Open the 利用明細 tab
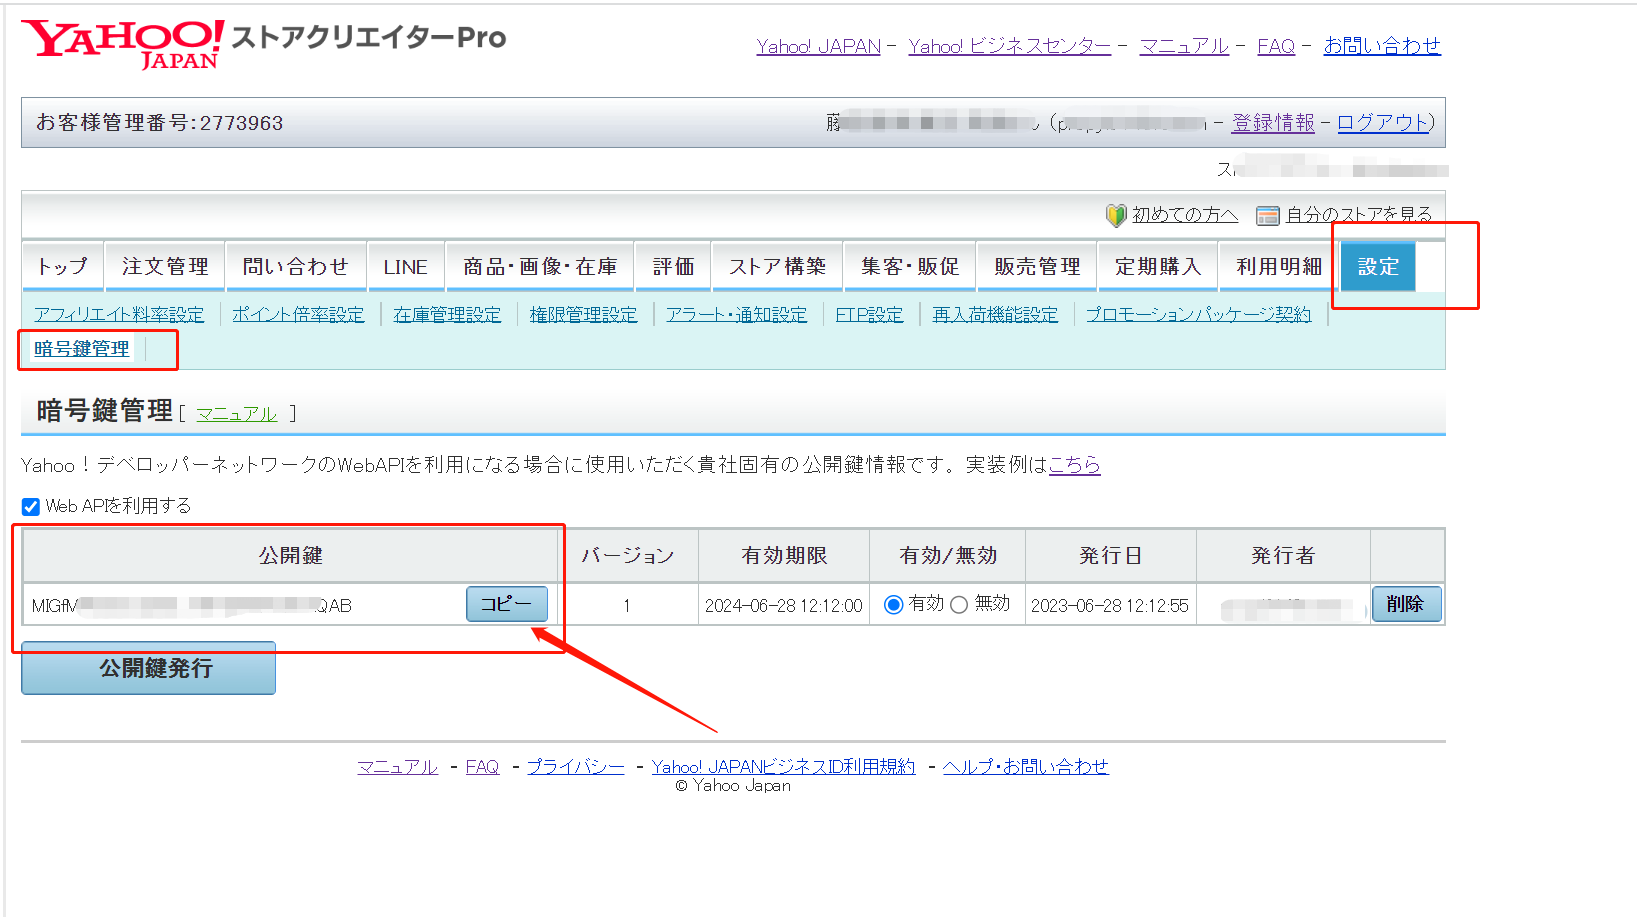Viewport: 1637px width, 917px height. [1279, 266]
